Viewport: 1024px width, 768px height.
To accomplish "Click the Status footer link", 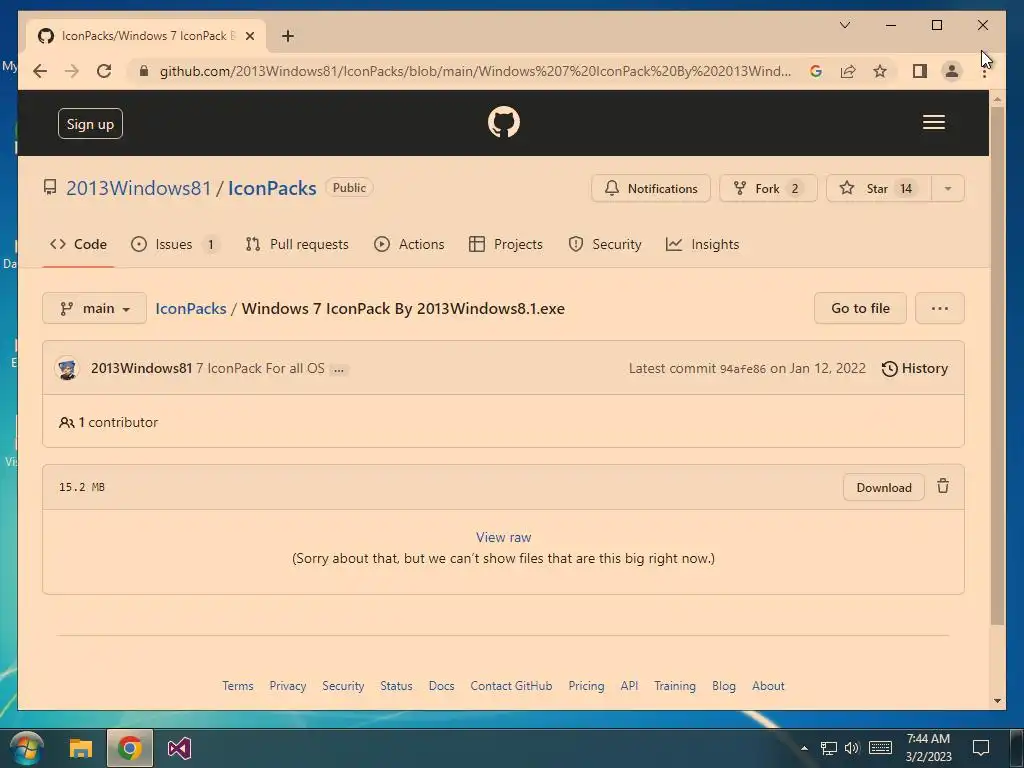I will (x=396, y=686).
